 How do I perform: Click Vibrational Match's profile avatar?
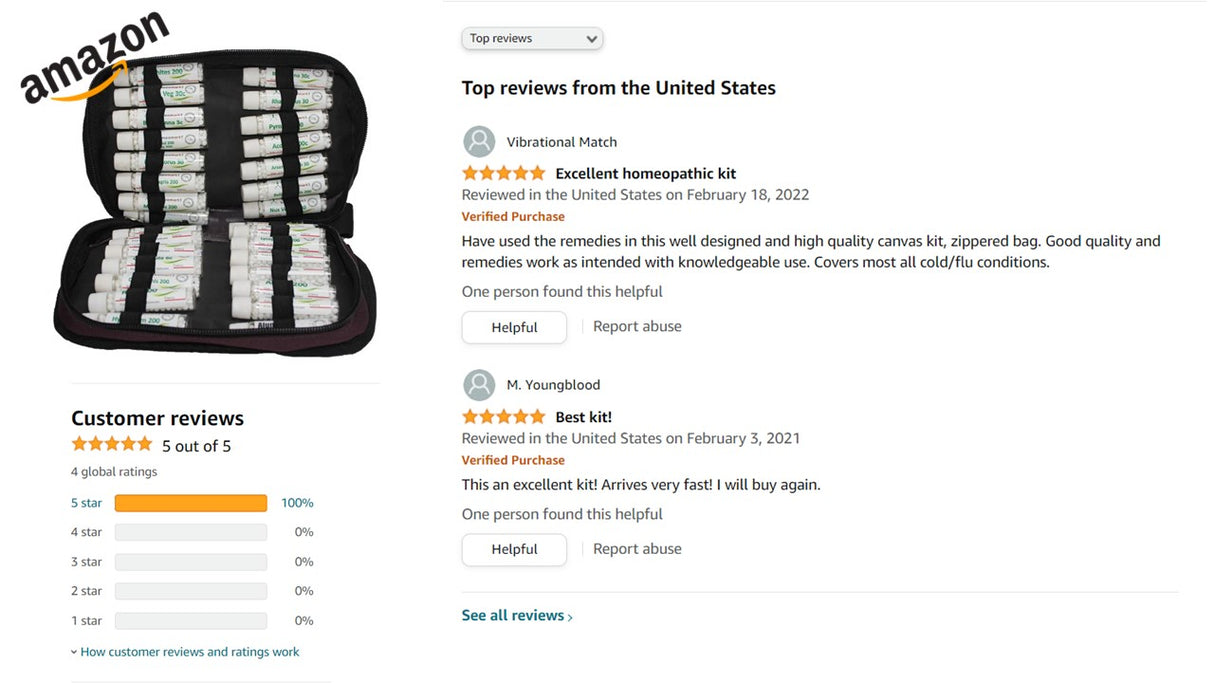(x=479, y=141)
